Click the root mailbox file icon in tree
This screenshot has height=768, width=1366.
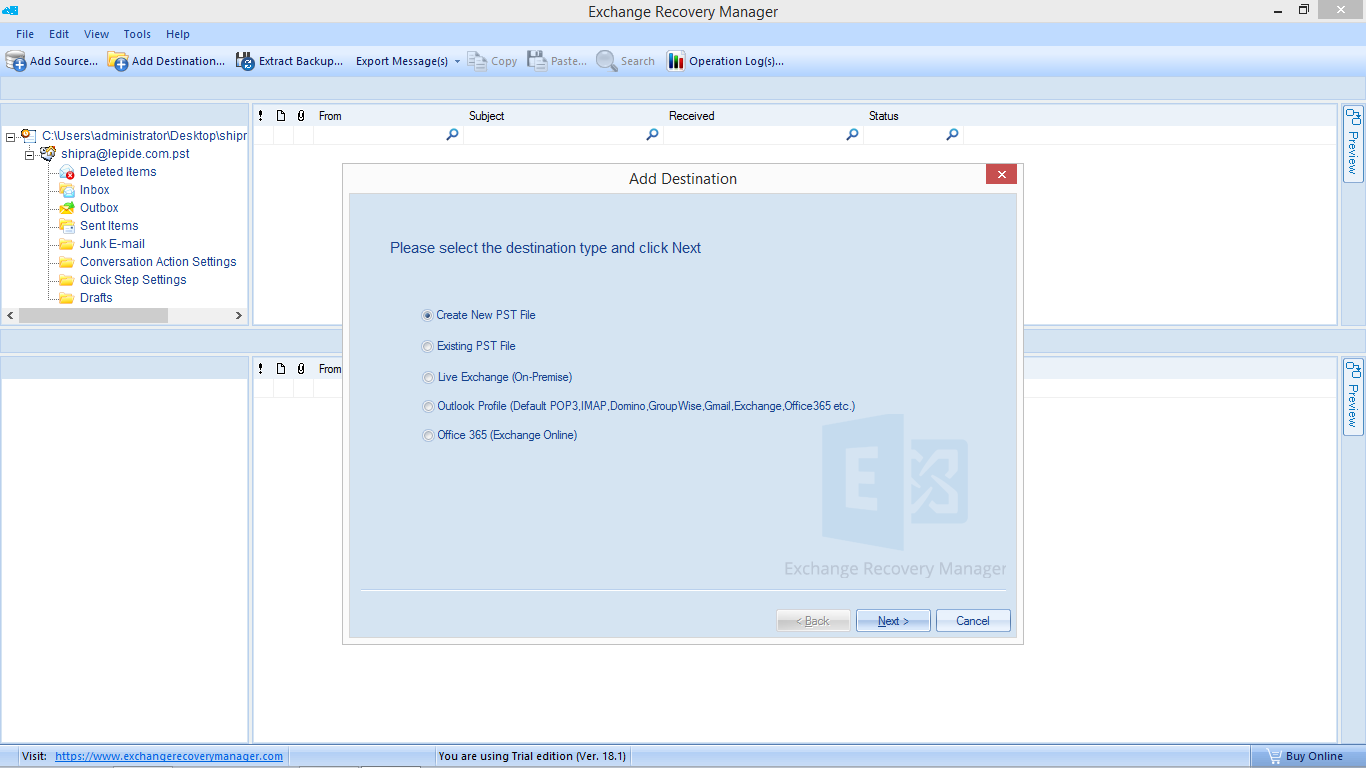click(x=28, y=136)
